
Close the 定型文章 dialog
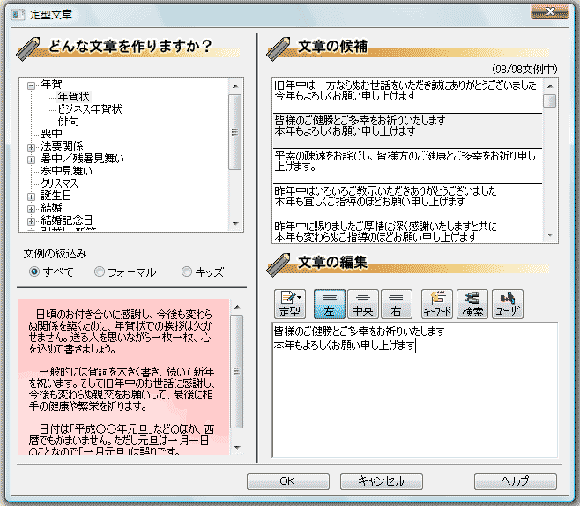550,12
